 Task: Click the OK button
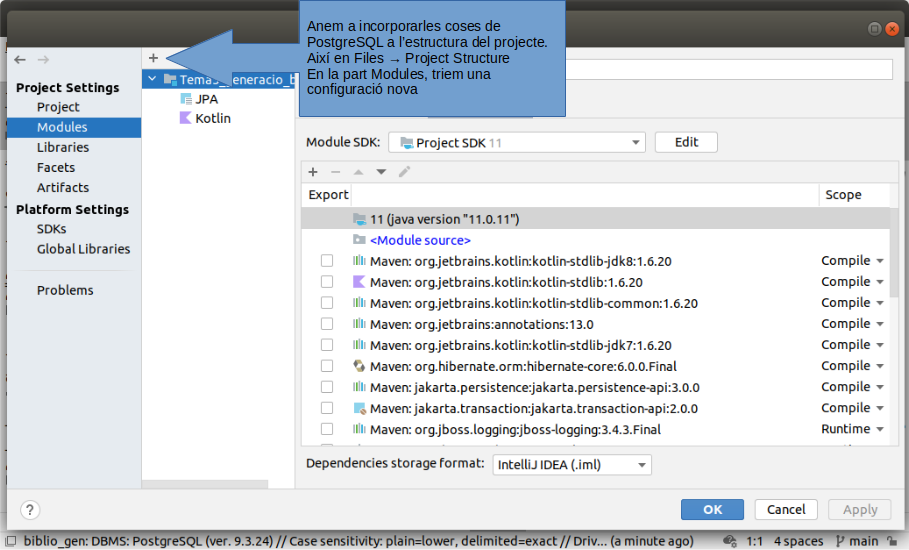pyautogui.click(x=712, y=509)
